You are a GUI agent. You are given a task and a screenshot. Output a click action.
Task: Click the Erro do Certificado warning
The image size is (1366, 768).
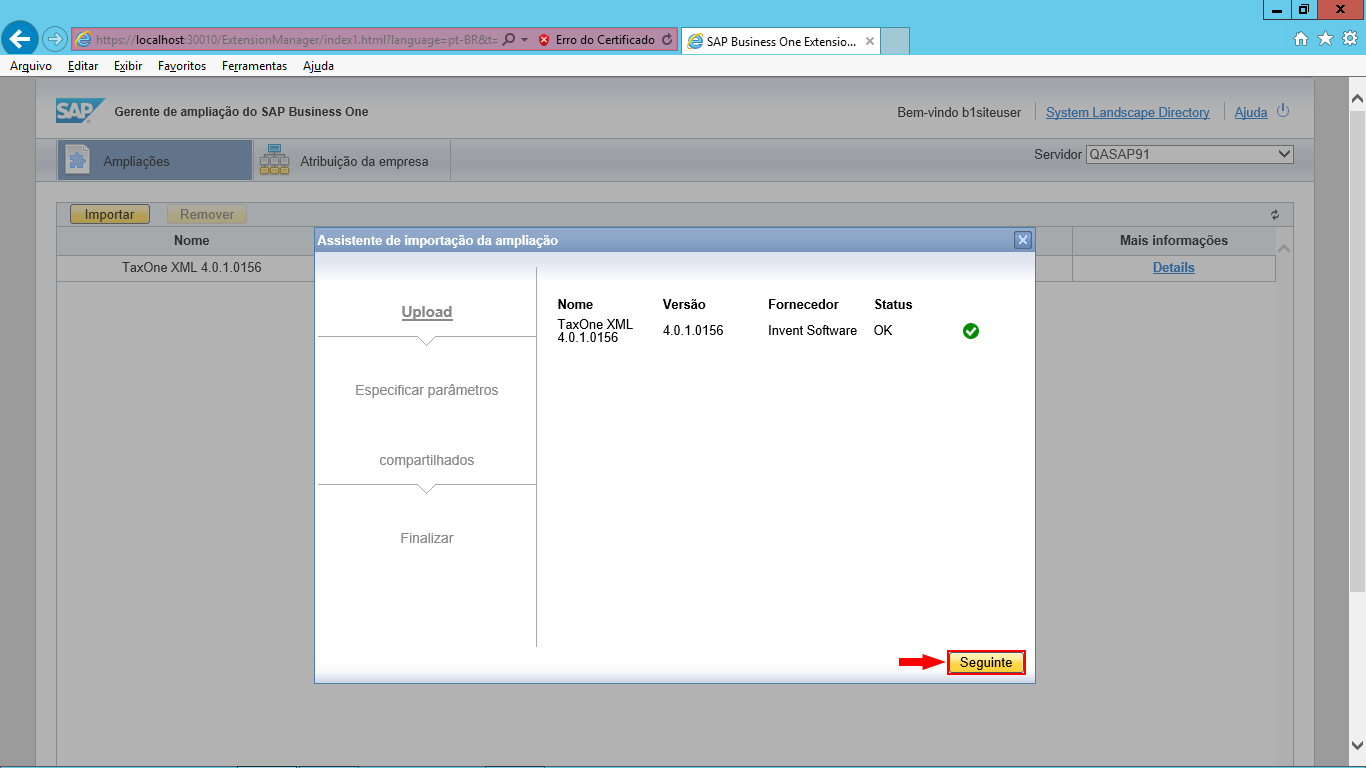tap(597, 40)
